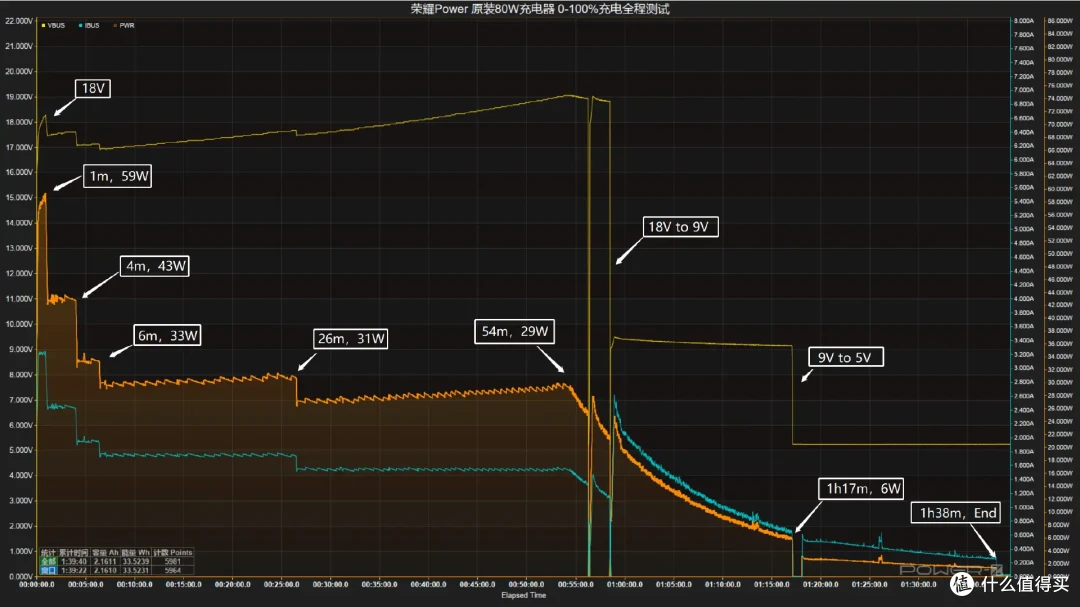The image size is (1080, 607).
Task: Click the 00:55:00.0 time axis tick
Action: point(575,584)
